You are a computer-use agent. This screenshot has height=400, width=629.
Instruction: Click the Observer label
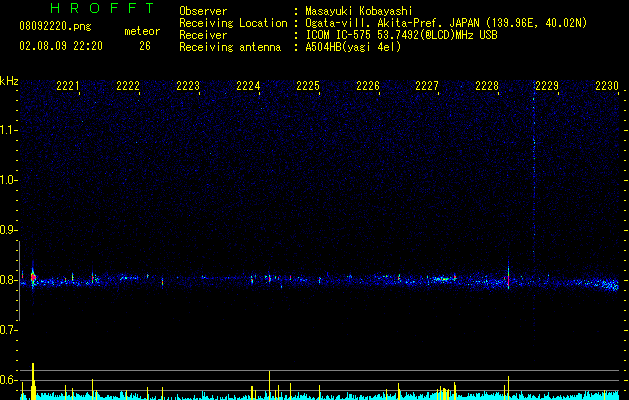(203, 11)
